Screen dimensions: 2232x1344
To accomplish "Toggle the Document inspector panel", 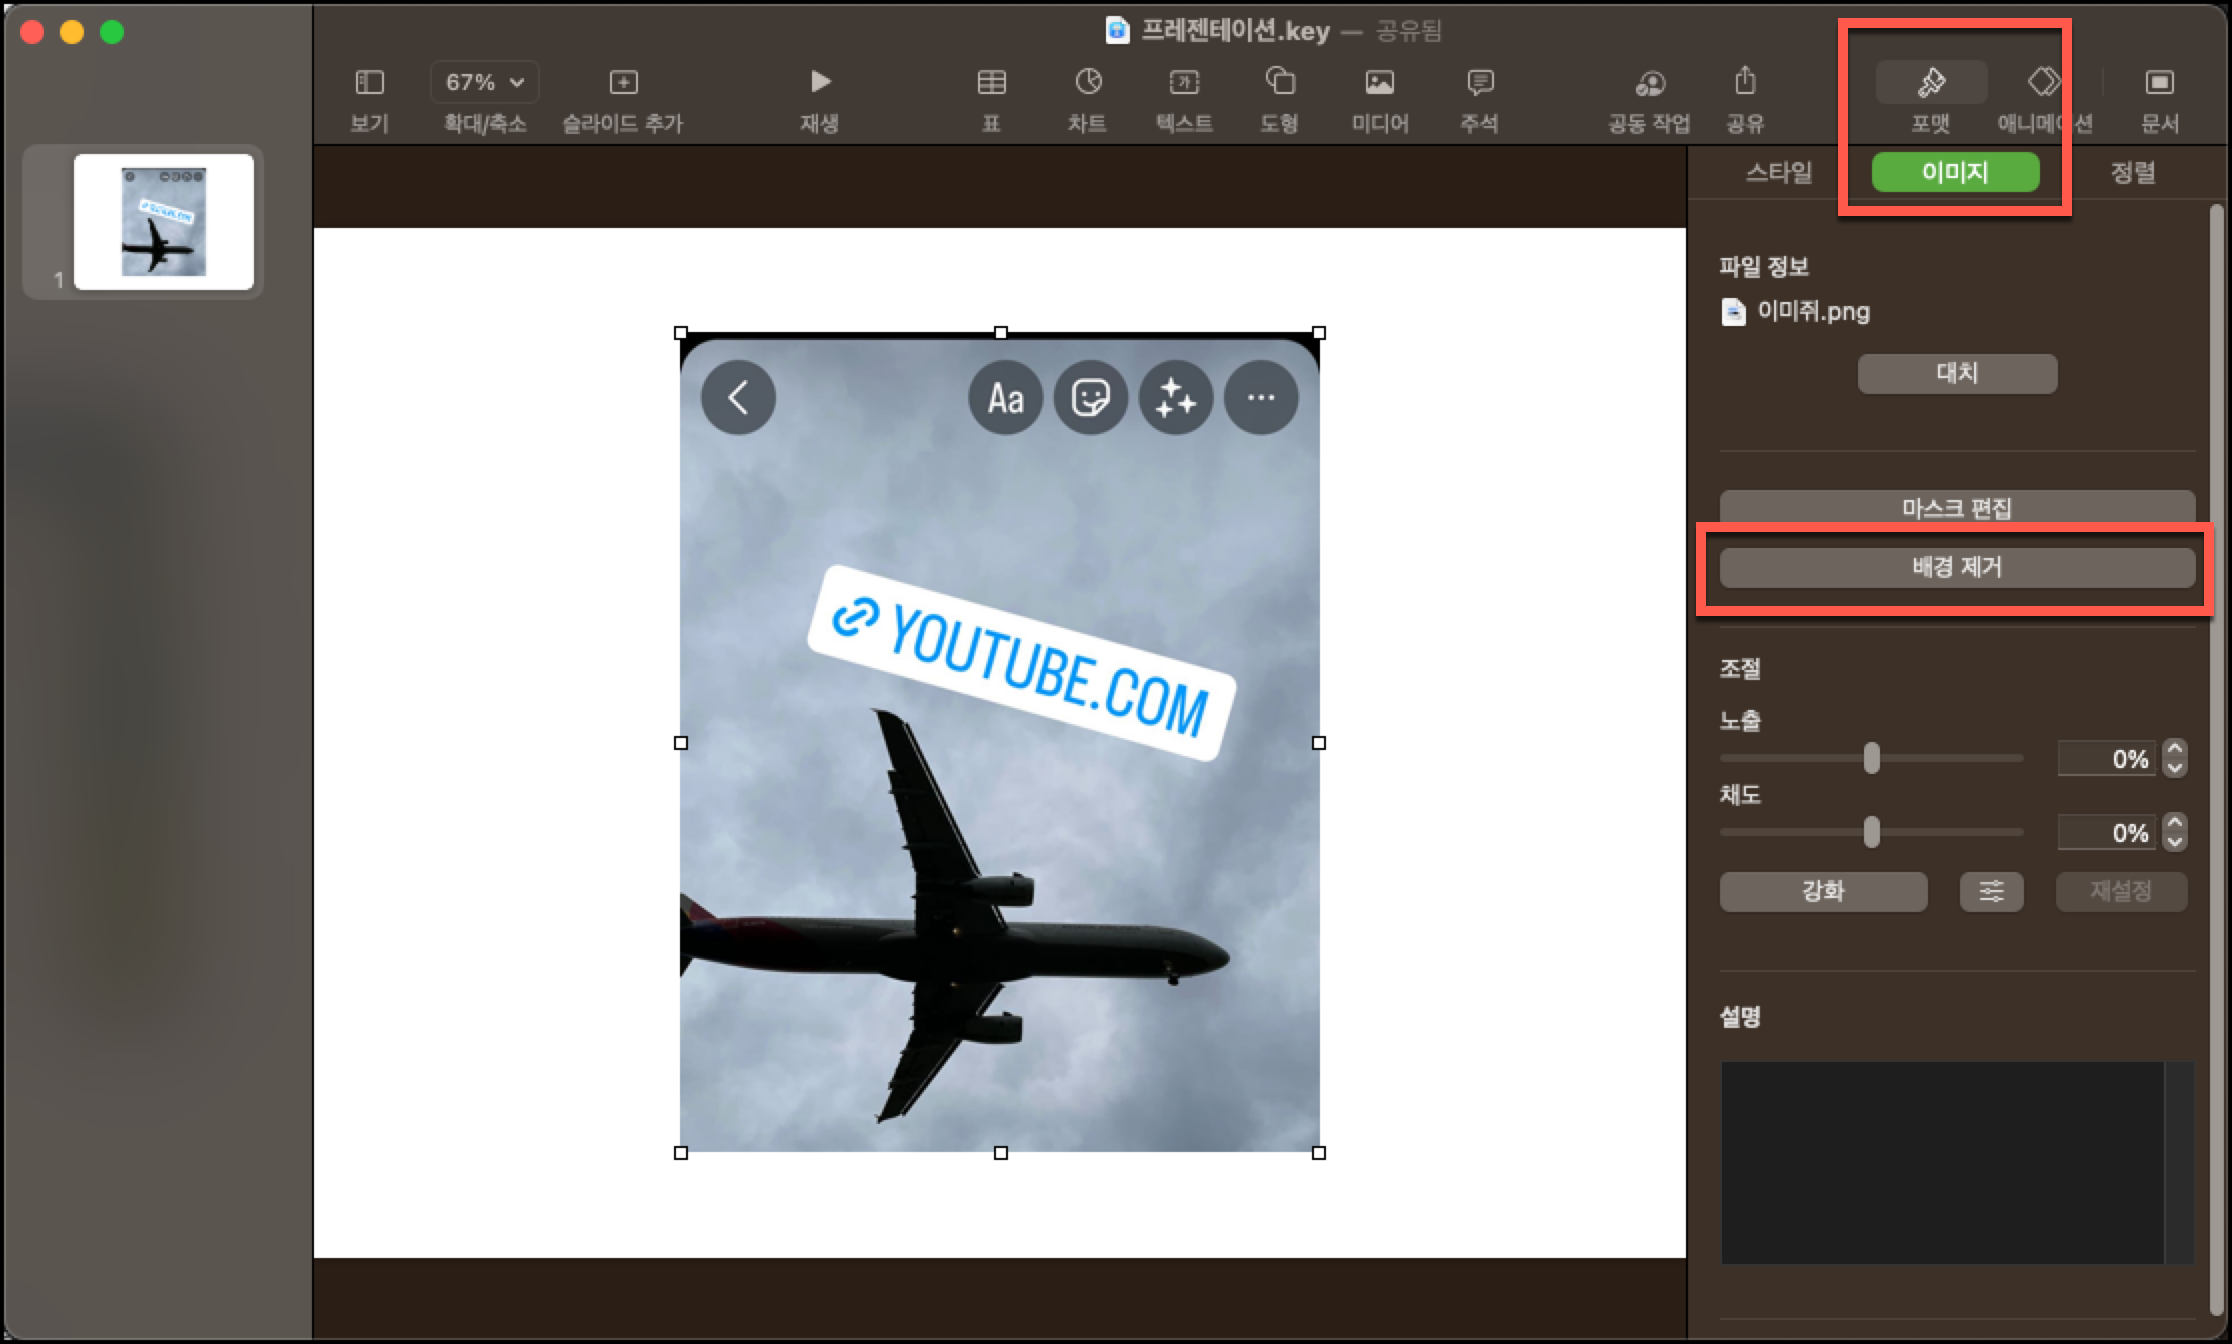I will pyautogui.click(x=2159, y=82).
